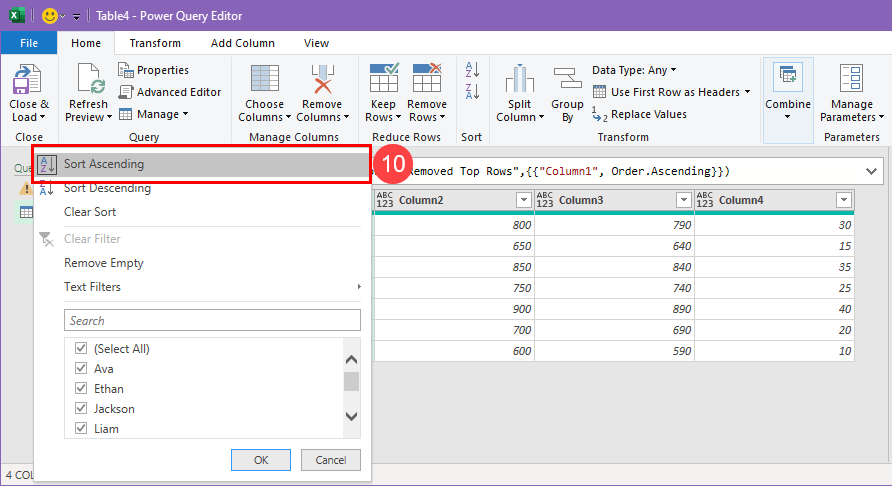
Task: Click the Remove Columns icon
Action: 323,79
